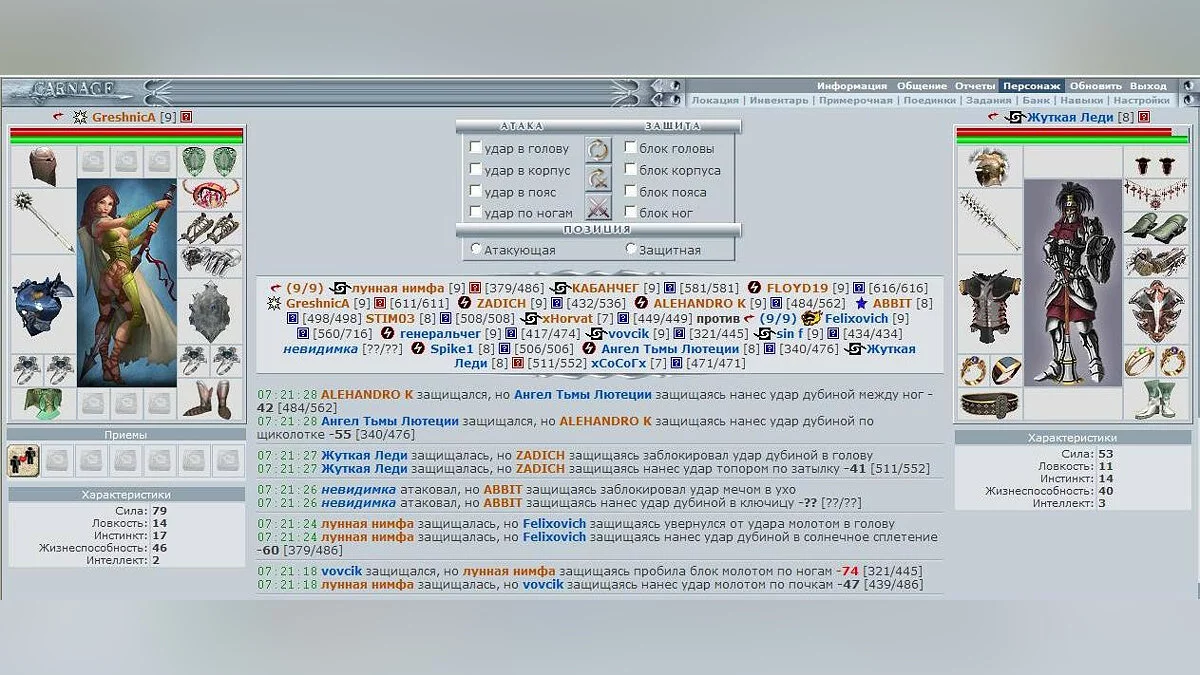Viewport: 1200px width, 675px height.
Task: Open the Навыки submenu
Action: point(1082,100)
